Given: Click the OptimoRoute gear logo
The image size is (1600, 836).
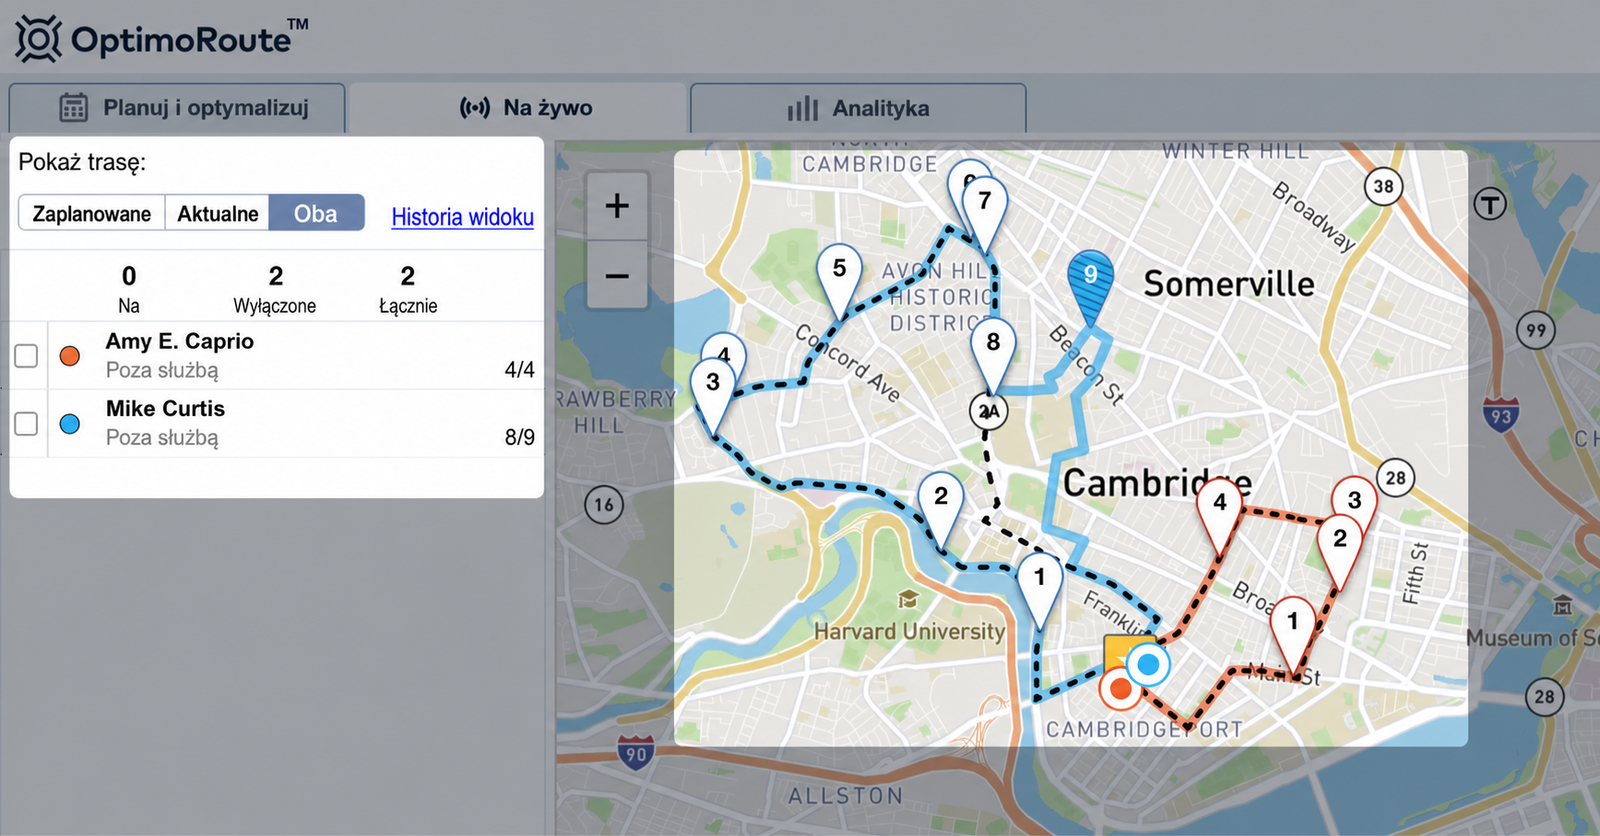Looking at the screenshot, I should [x=38, y=39].
